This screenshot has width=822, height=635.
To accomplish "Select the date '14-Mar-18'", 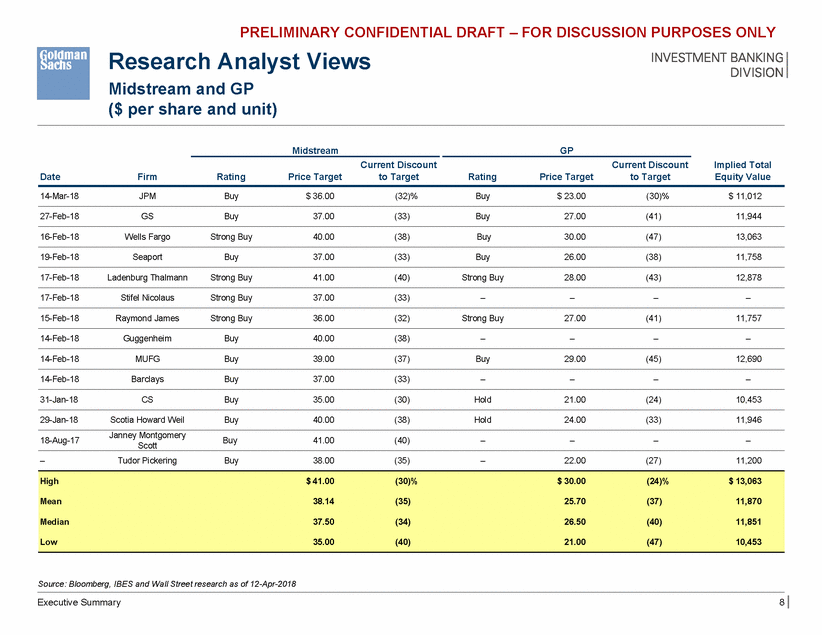I will click(59, 196).
